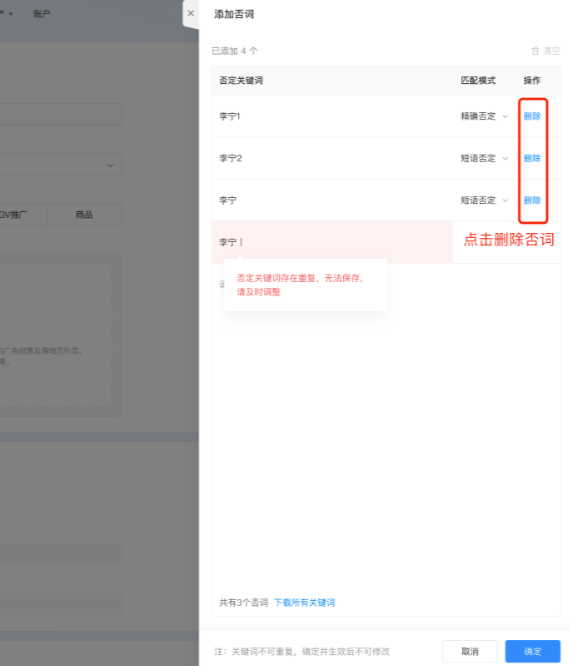This screenshot has height=666, width=570.
Task: Click the 取消 button
Action: tap(470, 651)
